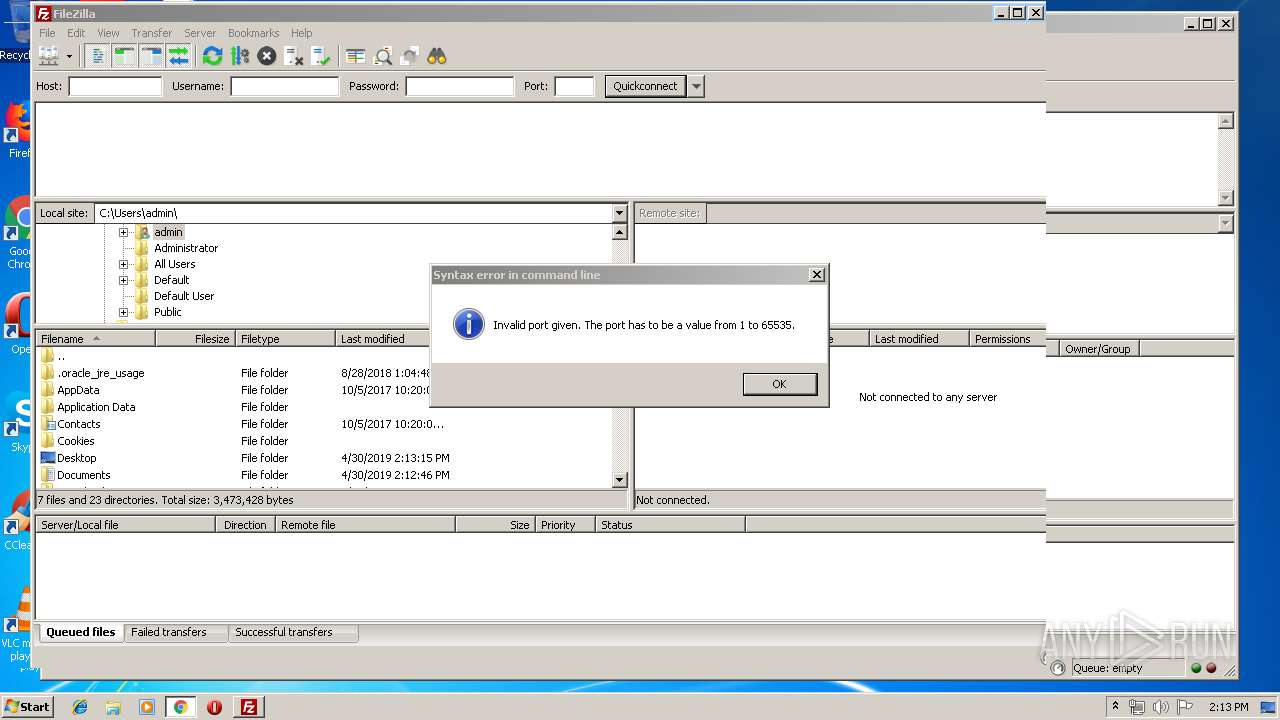Open the Quickconnect history dropdown
The height and width of the screenshot is (720, 1280).
(x=697, y=86)
